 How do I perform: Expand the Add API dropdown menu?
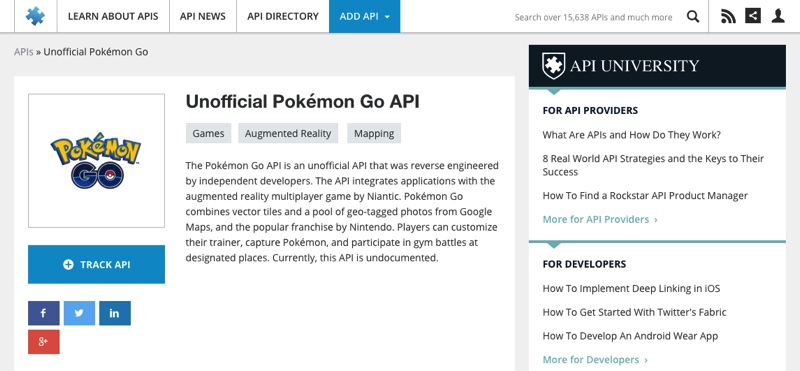coord(364,16)
